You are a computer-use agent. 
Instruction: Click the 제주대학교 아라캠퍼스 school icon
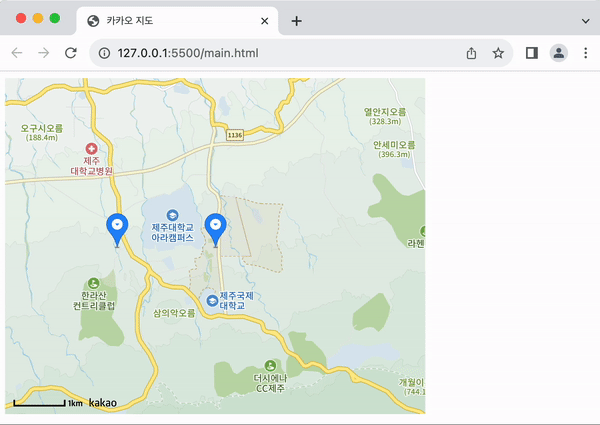[172, 215]
